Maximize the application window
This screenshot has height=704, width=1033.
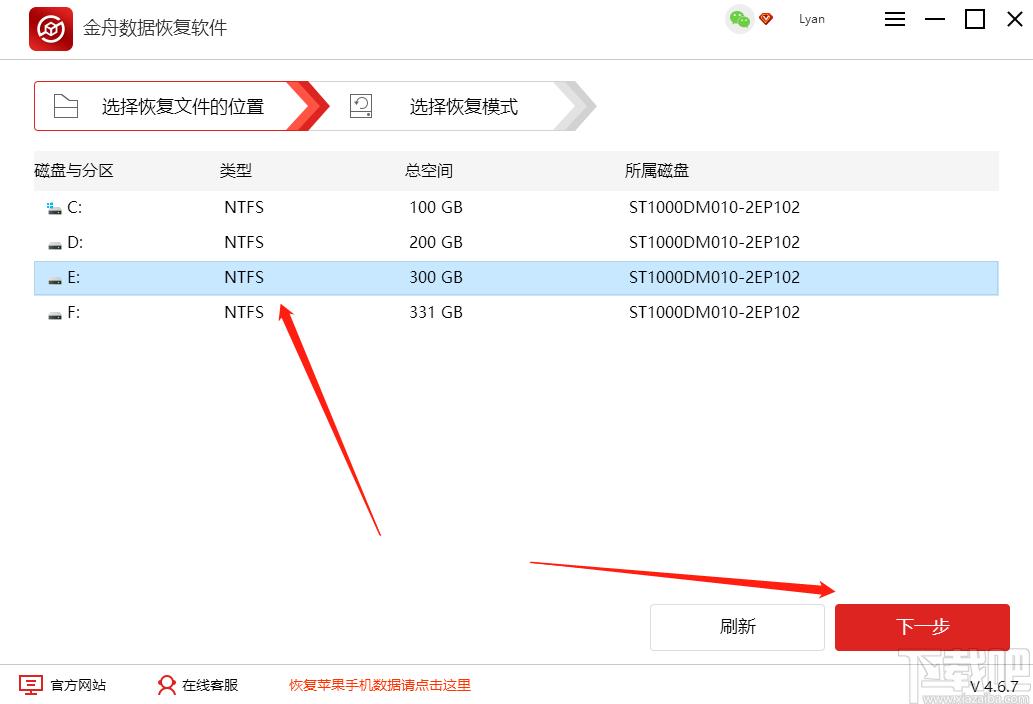coord(975,19)
